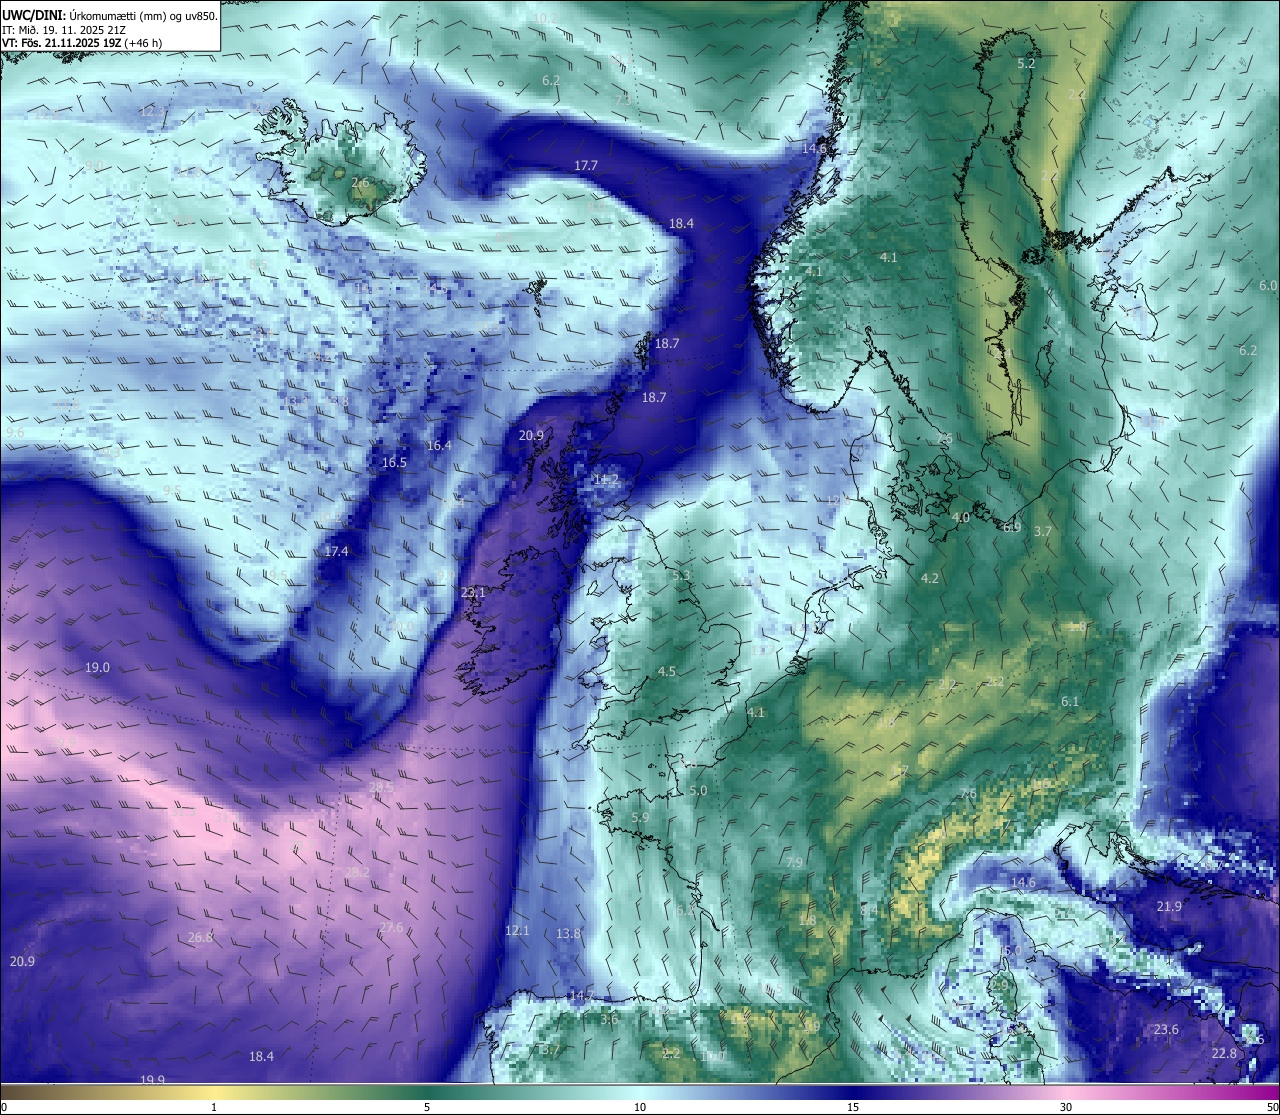Select the 23.6 value near Italy
Image resolution: width=1280 pixels, height=1115 pixels.
tap(1166, 1029)
